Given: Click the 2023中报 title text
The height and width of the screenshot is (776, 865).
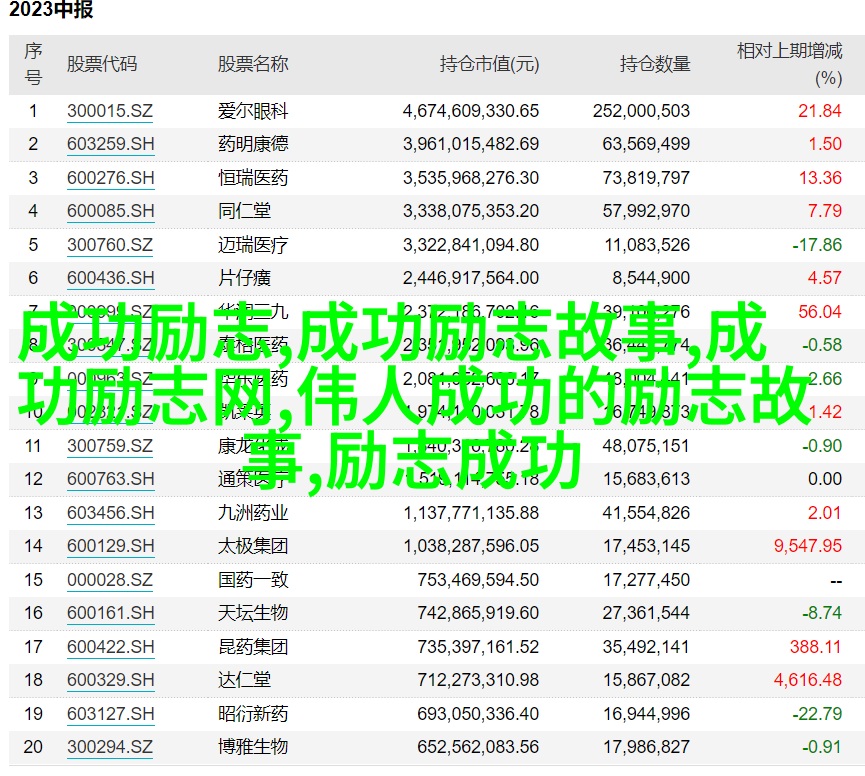Looking at the screenshot, I should click(51, 10).
